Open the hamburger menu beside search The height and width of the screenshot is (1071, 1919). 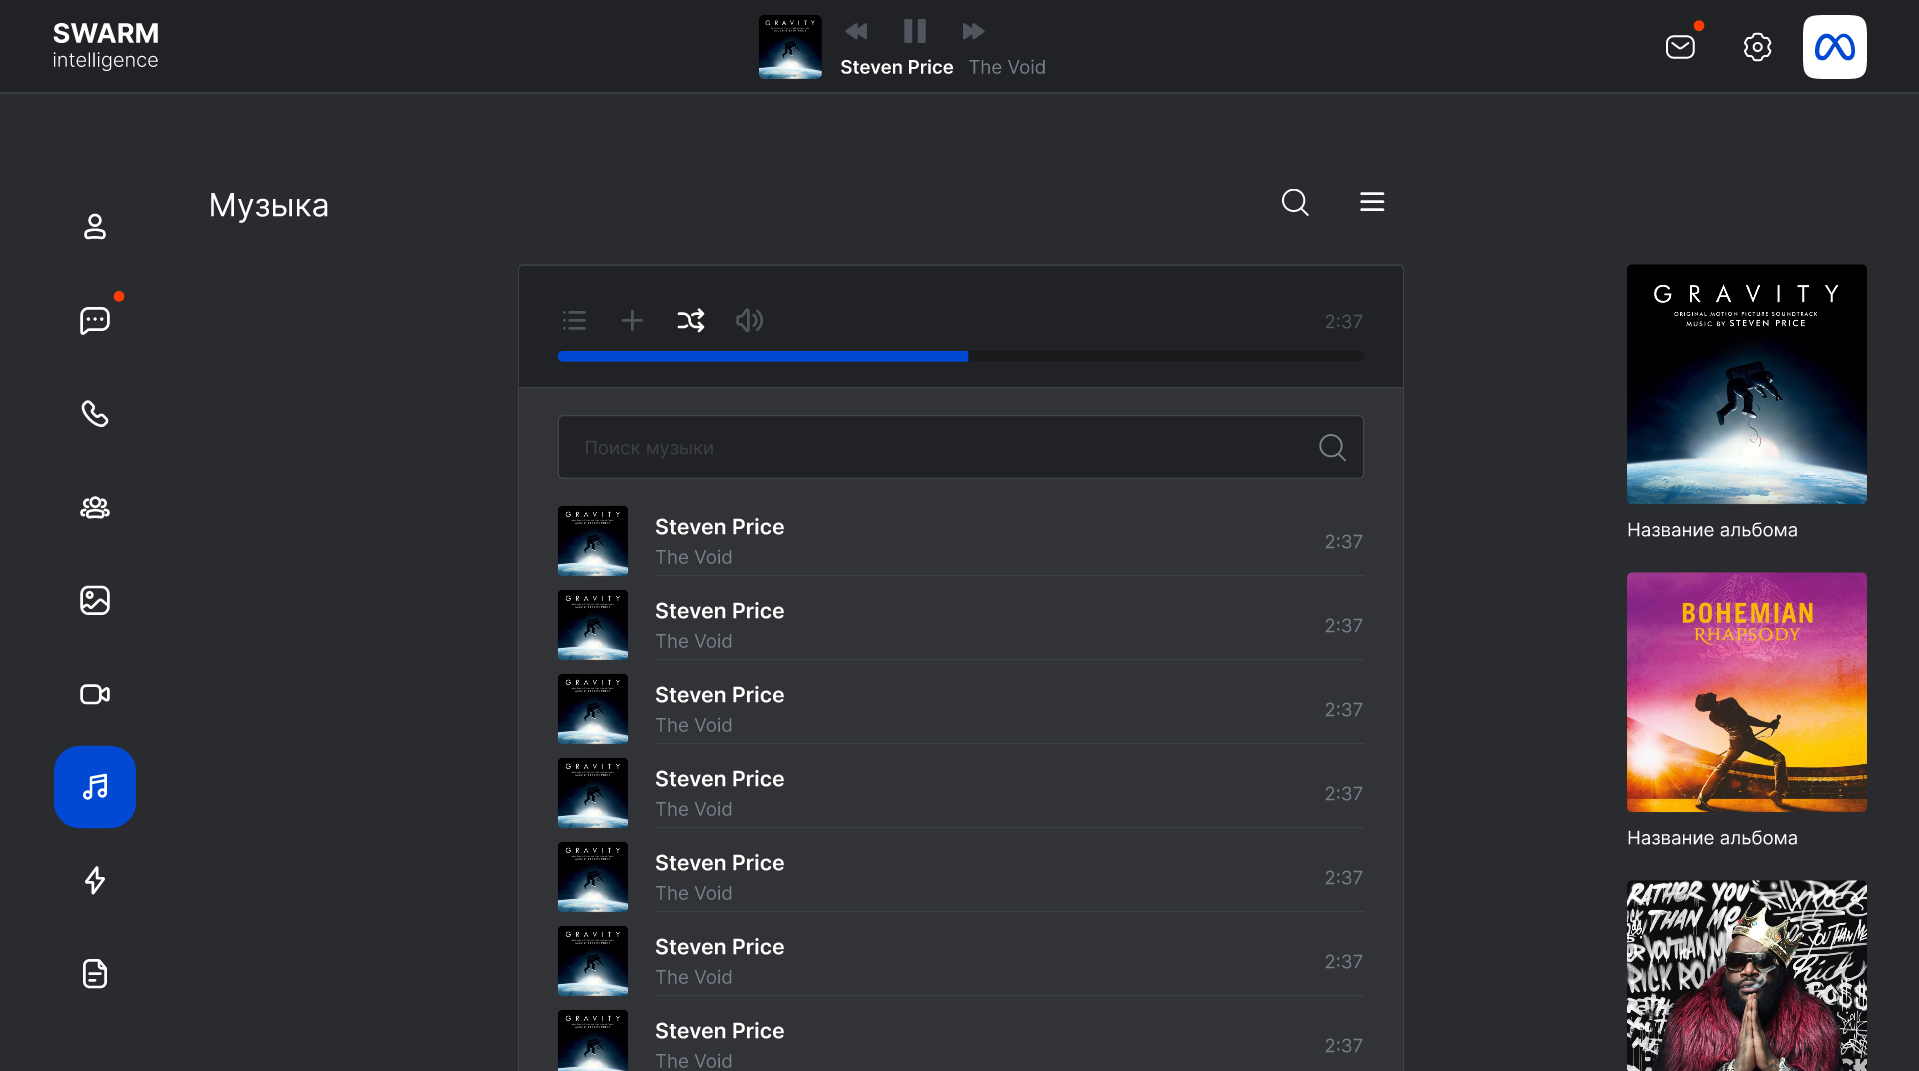click(x=1372, y=202)
